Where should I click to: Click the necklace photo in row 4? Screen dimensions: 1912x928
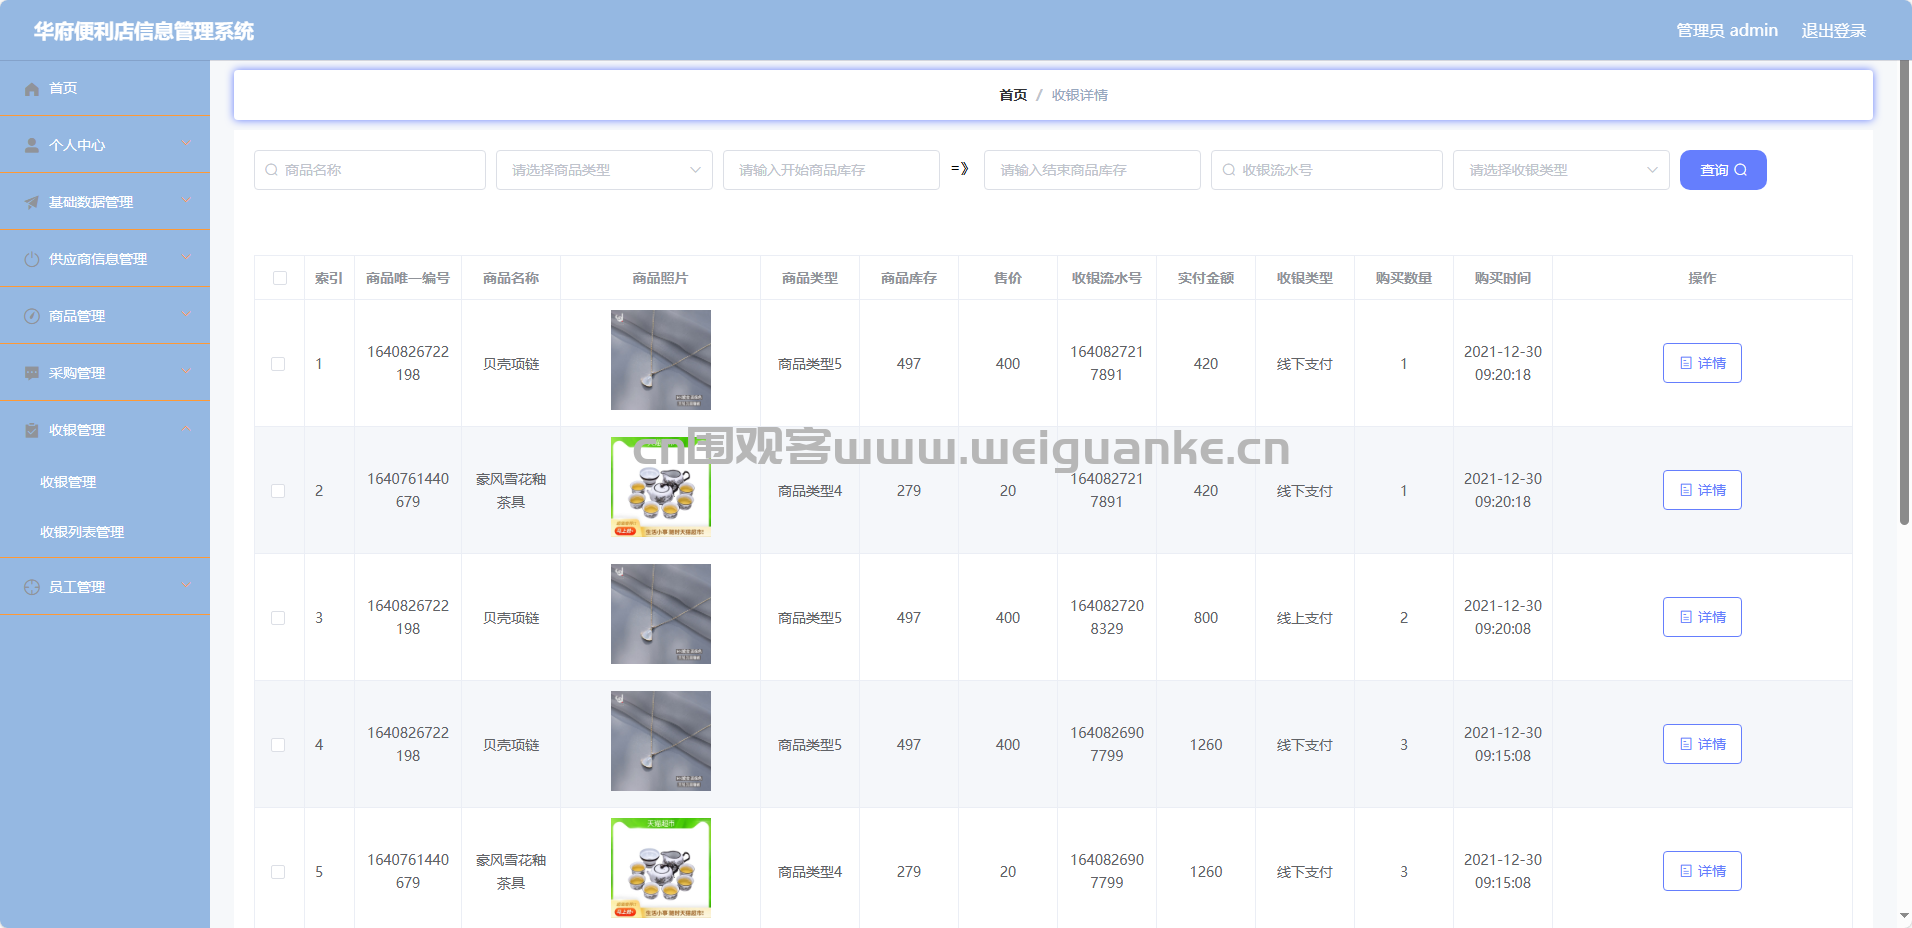point(661,741)
